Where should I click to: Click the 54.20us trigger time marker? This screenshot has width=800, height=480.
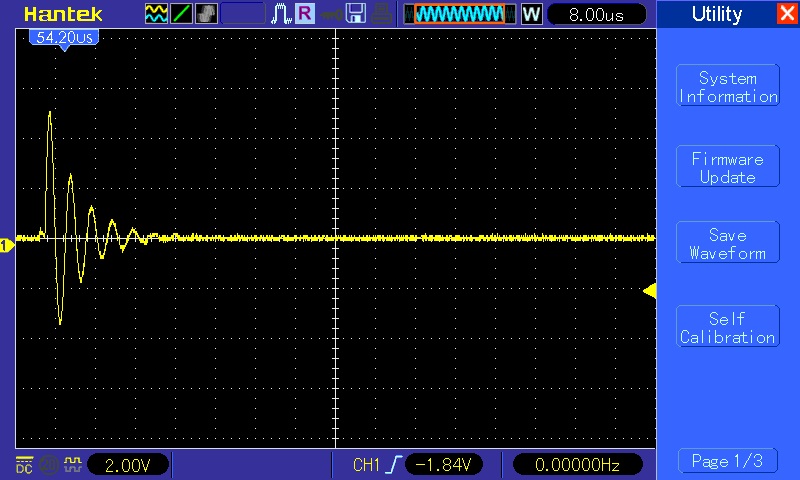pyautogui.click(x=63, y=35)
